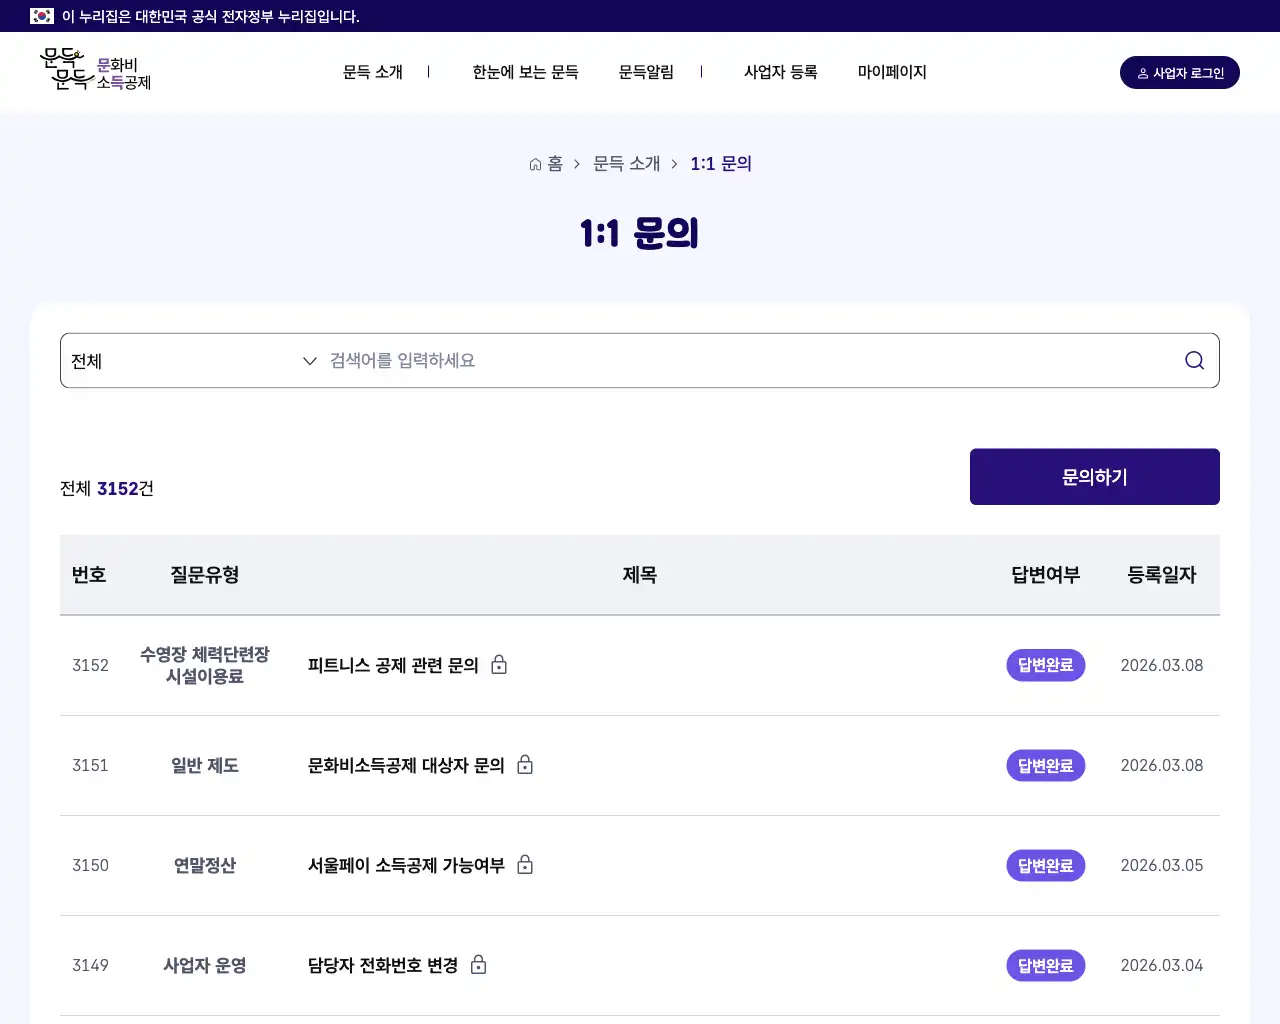1280x1024 pixels.
Task: Click the 사업자 로그인 button
Action: (x=1180, y=72)
